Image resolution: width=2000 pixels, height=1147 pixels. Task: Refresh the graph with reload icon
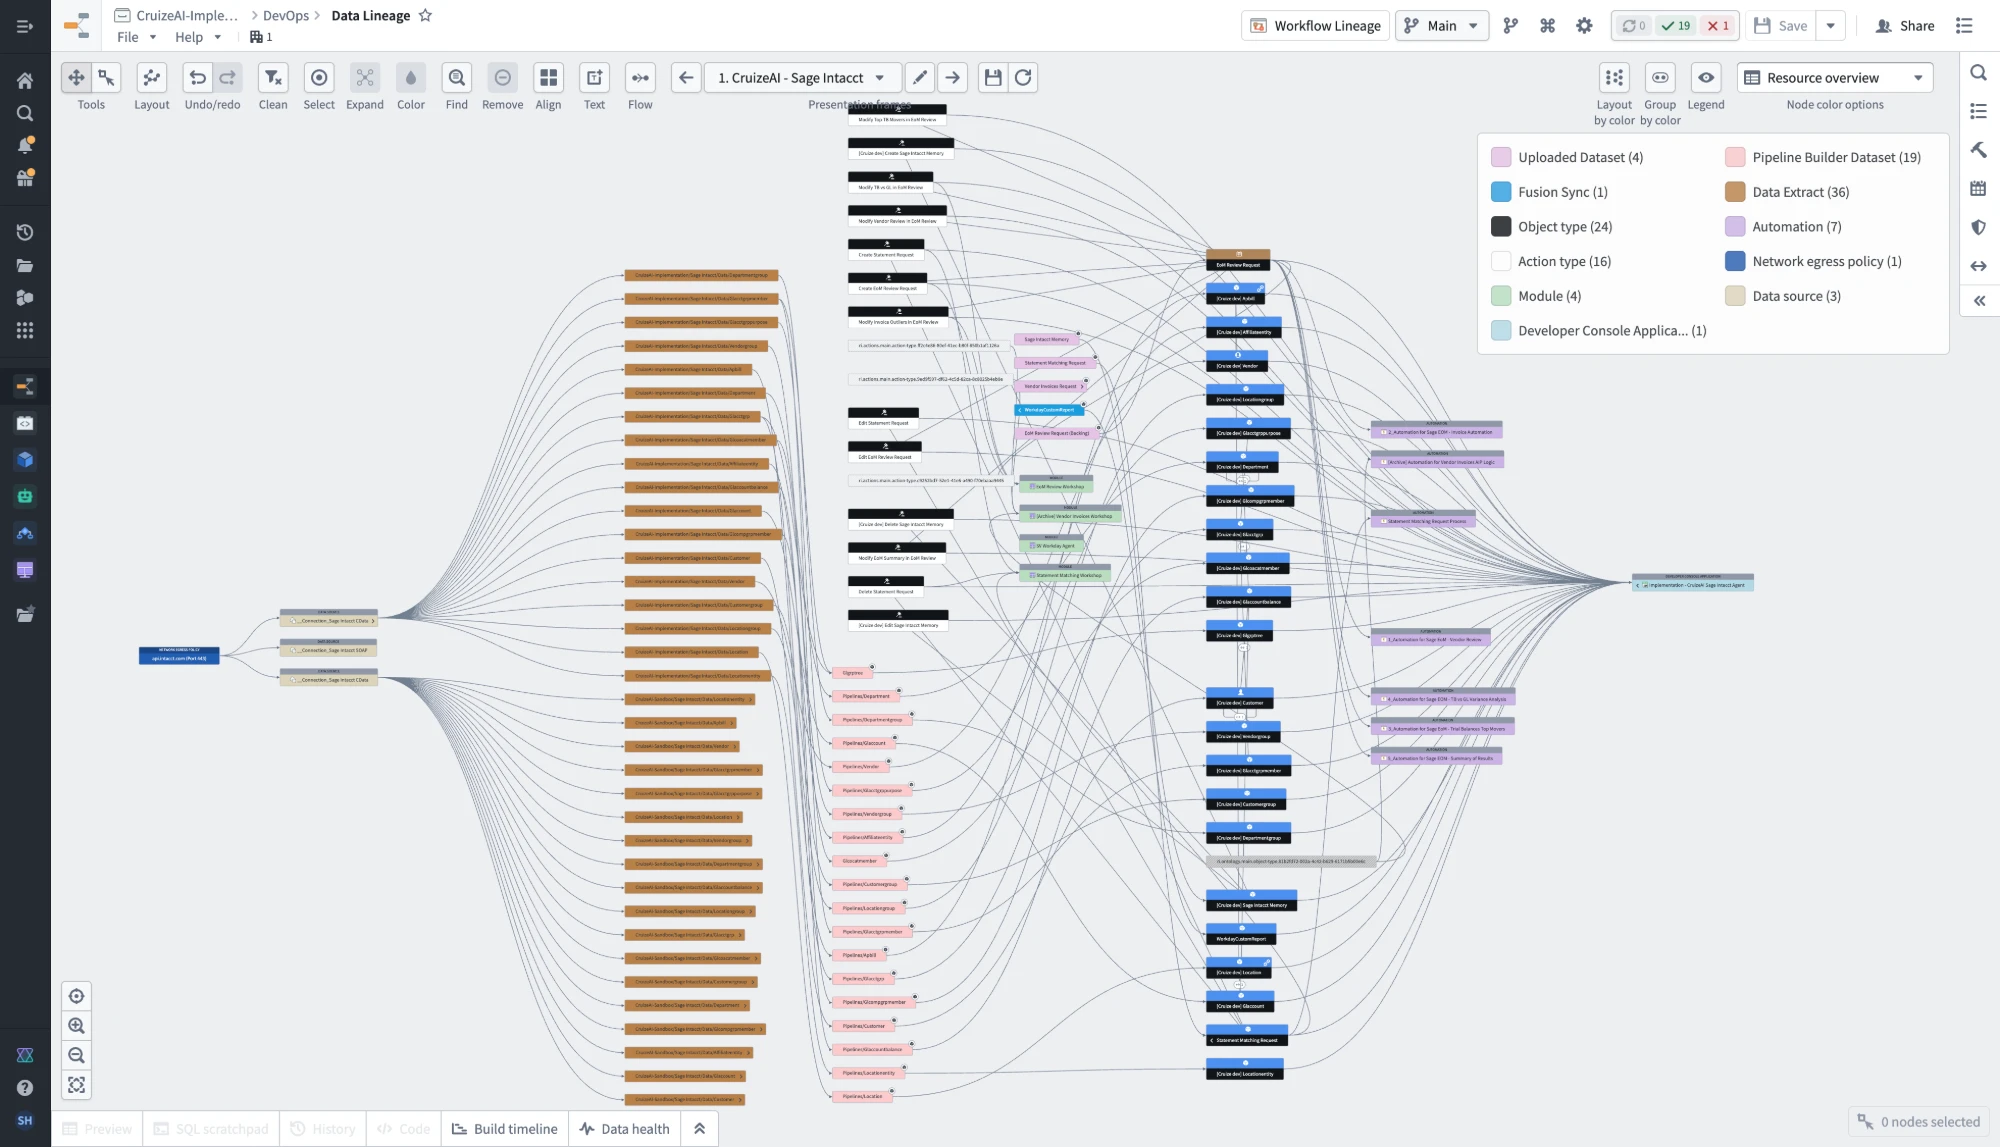coord(1023,78)
